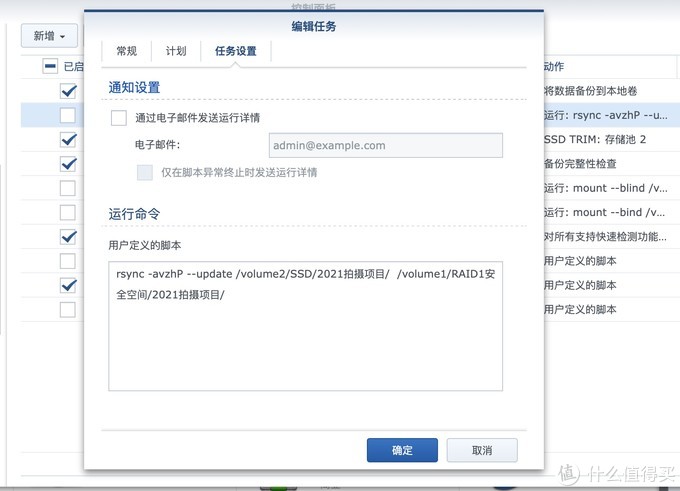The image size is (680, 491).
Task: Check the mount --bind task checkbox
Action: click(68, 213)
